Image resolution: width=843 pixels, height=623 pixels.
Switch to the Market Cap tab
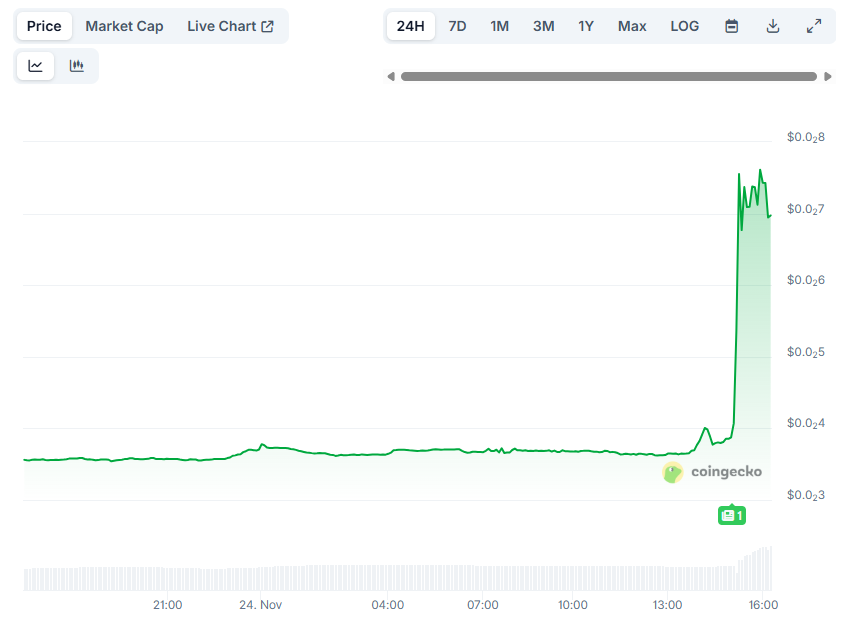point(124,26)
